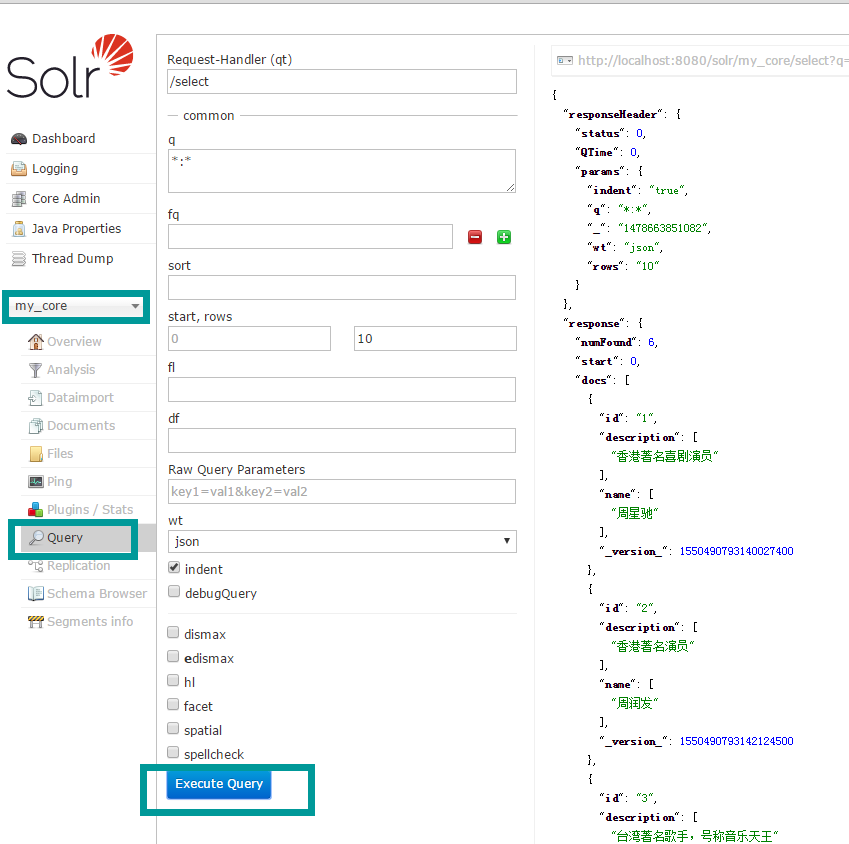Click the q textarea resize handle
This screenshot has width=849, height=844.
coord(511,187)
